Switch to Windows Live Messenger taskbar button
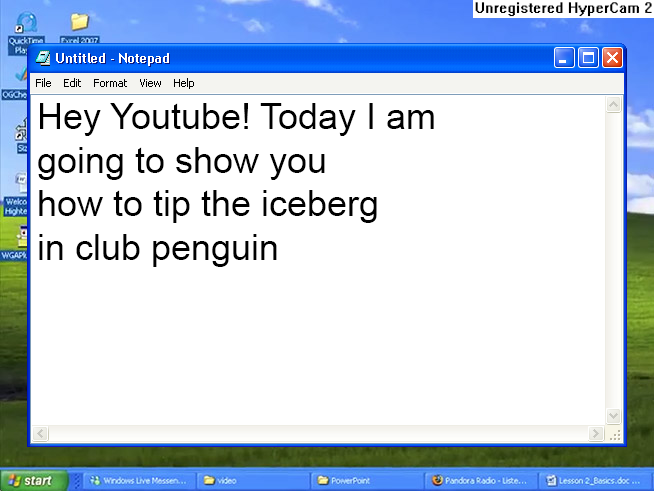 (x=140, y=481)
